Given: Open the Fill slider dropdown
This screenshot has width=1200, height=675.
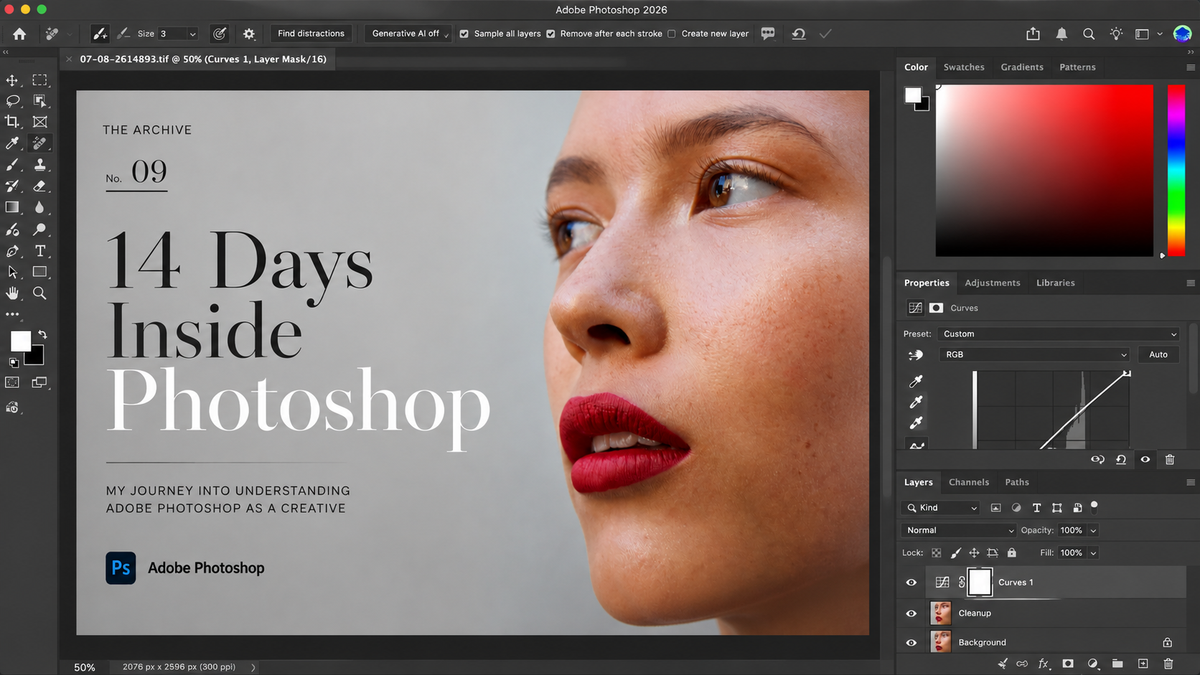Looking at the screenshot, I should 1093,553.
